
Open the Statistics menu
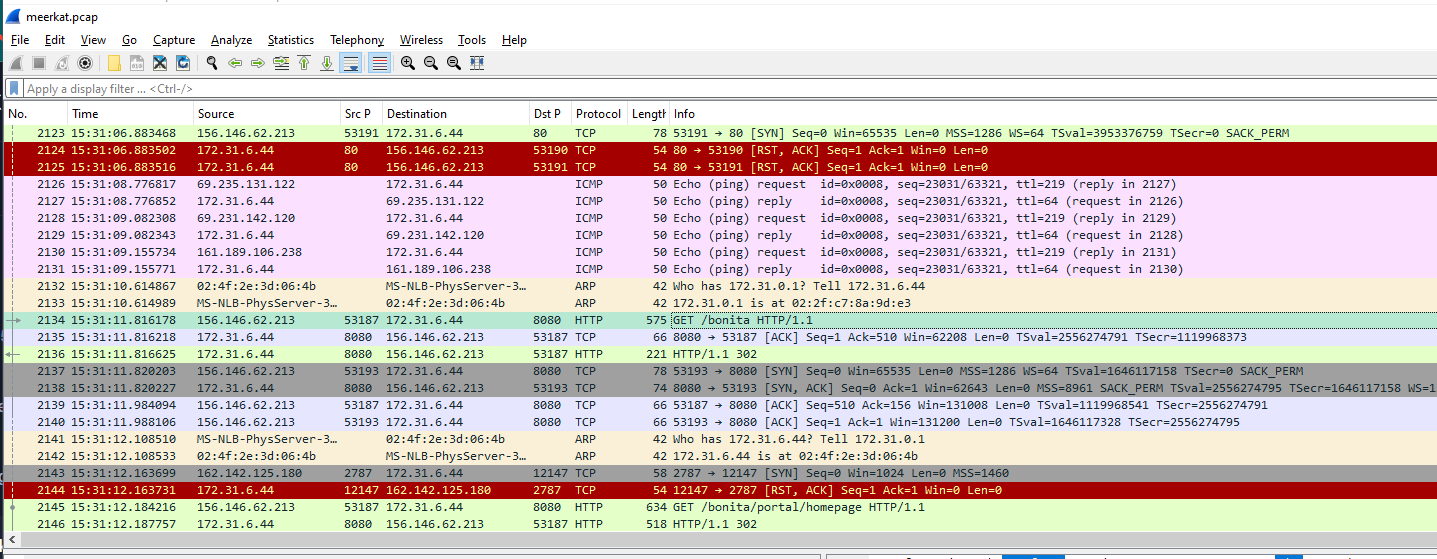290,40
